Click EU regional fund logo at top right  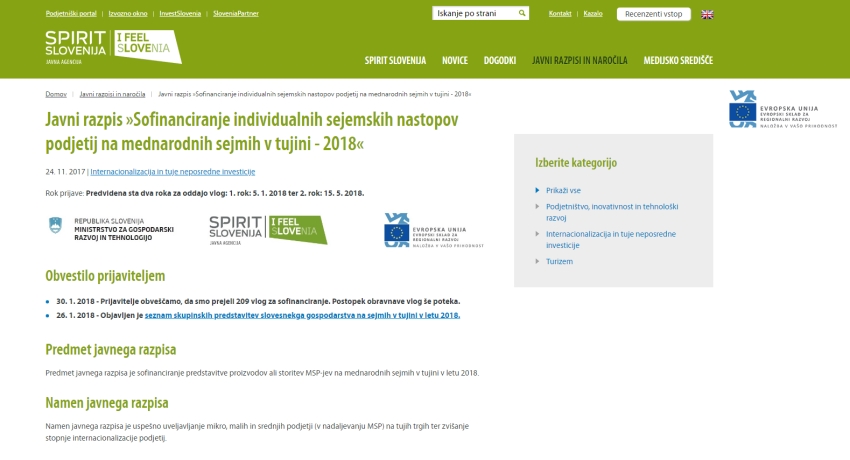[783, 109]
